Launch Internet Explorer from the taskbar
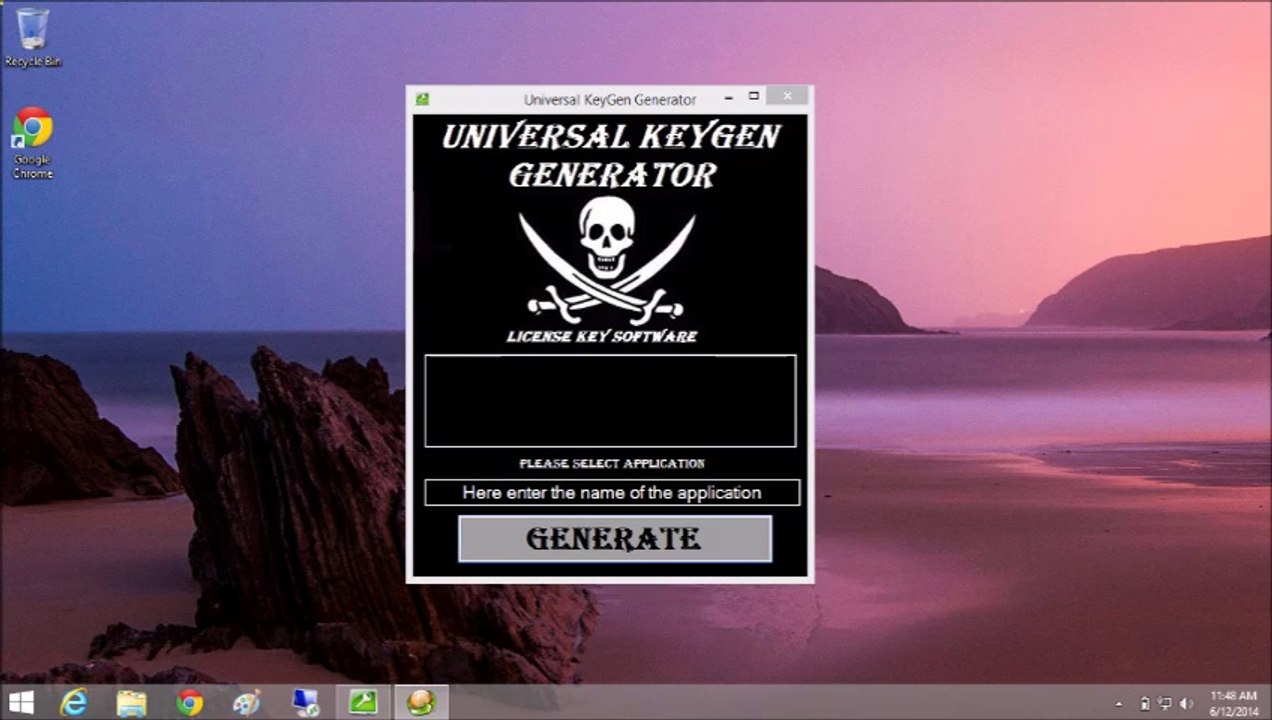This screenshot has height=720, width=1272. click(x=74, y=703)
